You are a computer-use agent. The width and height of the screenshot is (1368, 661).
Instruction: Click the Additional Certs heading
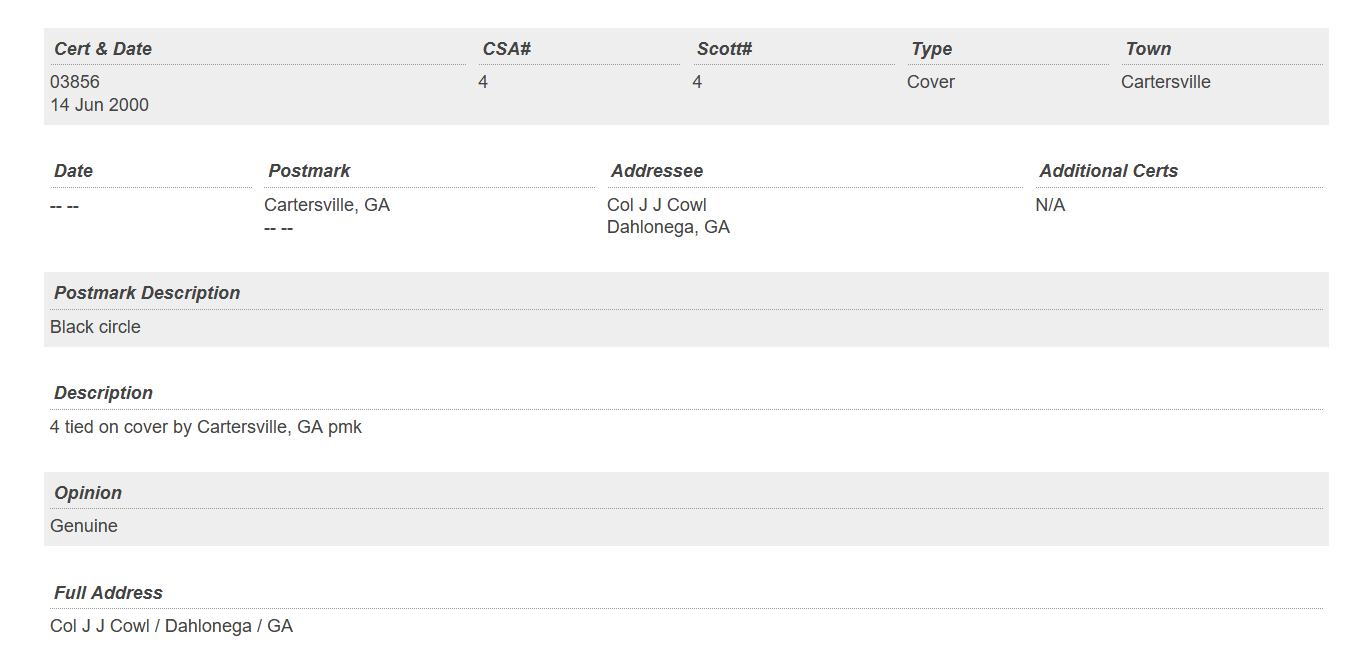click(1108, 171)
